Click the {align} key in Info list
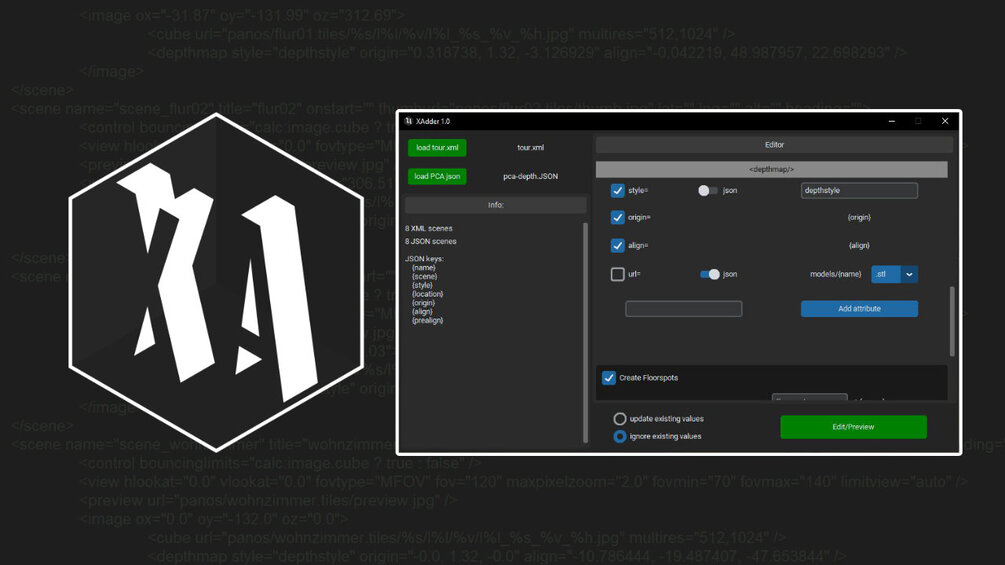This screenshot has width=1005, height=565. tap(422, 312)
